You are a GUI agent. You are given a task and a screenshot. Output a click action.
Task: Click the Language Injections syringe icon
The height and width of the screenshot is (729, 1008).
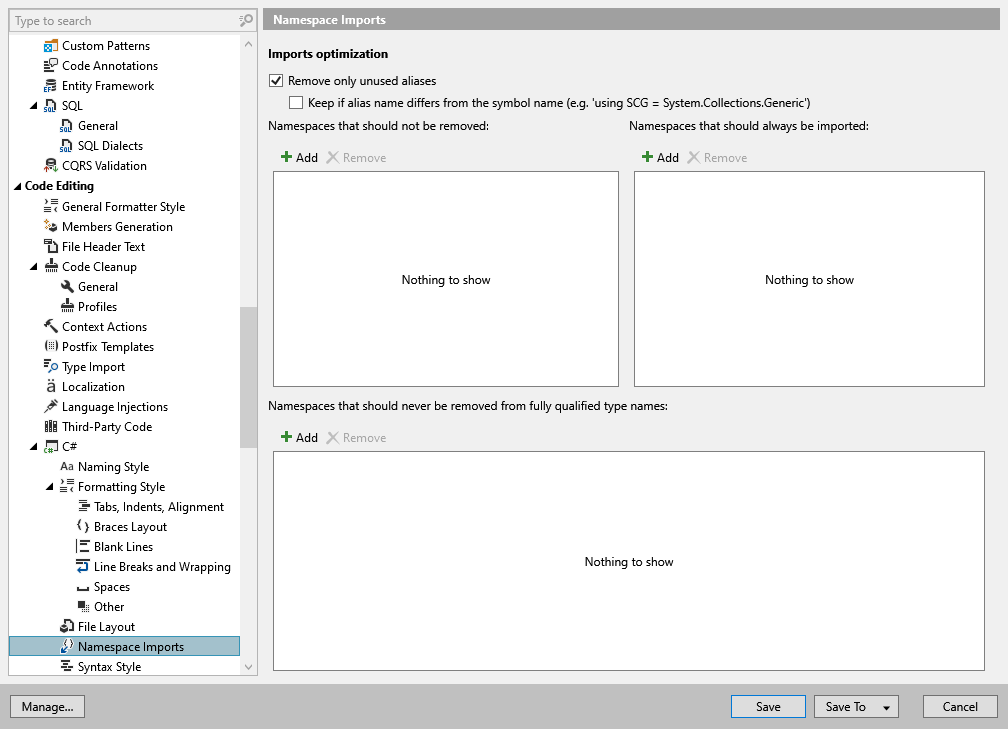pos(48,406)
